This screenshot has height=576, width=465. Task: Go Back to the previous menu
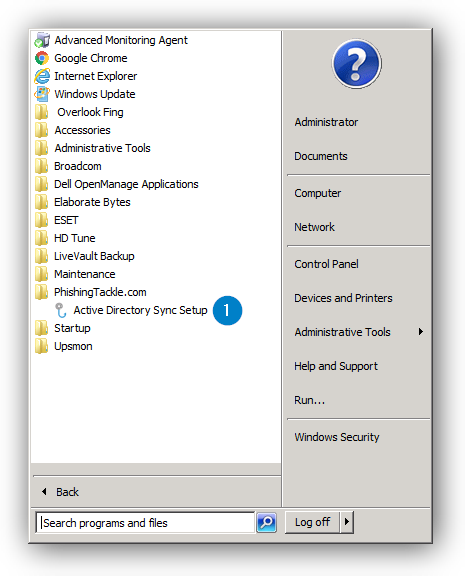(x=67, y=492)
